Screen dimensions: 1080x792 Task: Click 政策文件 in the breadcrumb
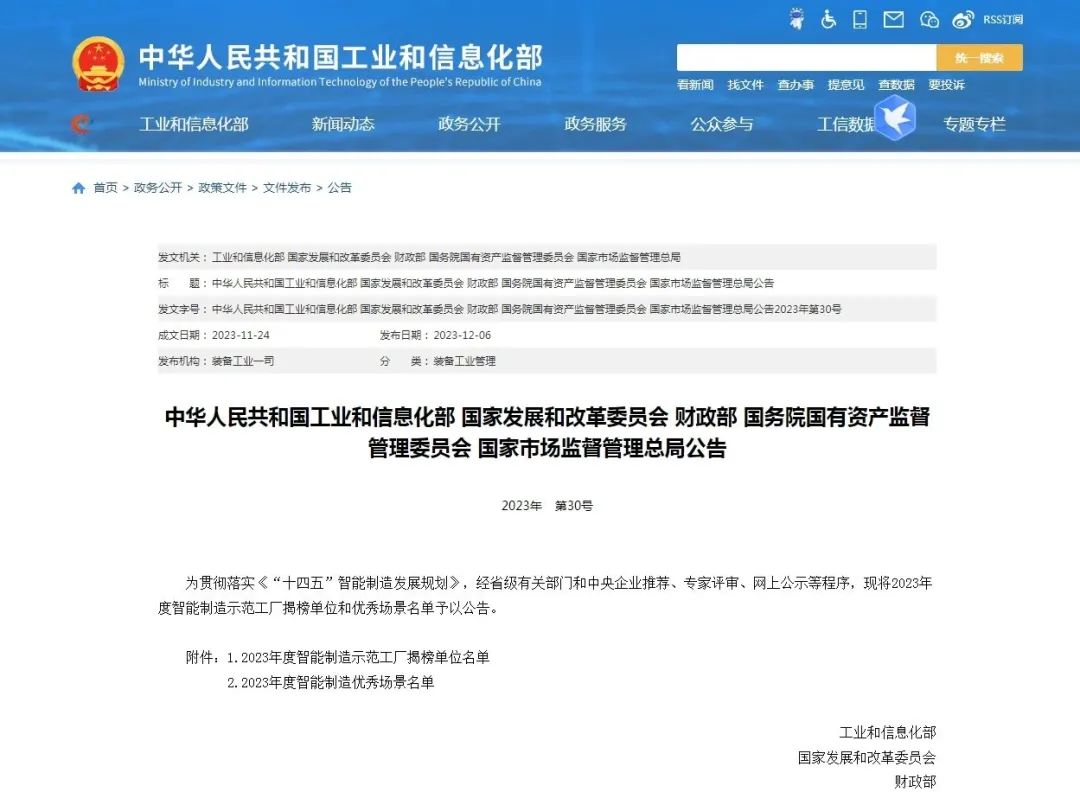(222, 188)
